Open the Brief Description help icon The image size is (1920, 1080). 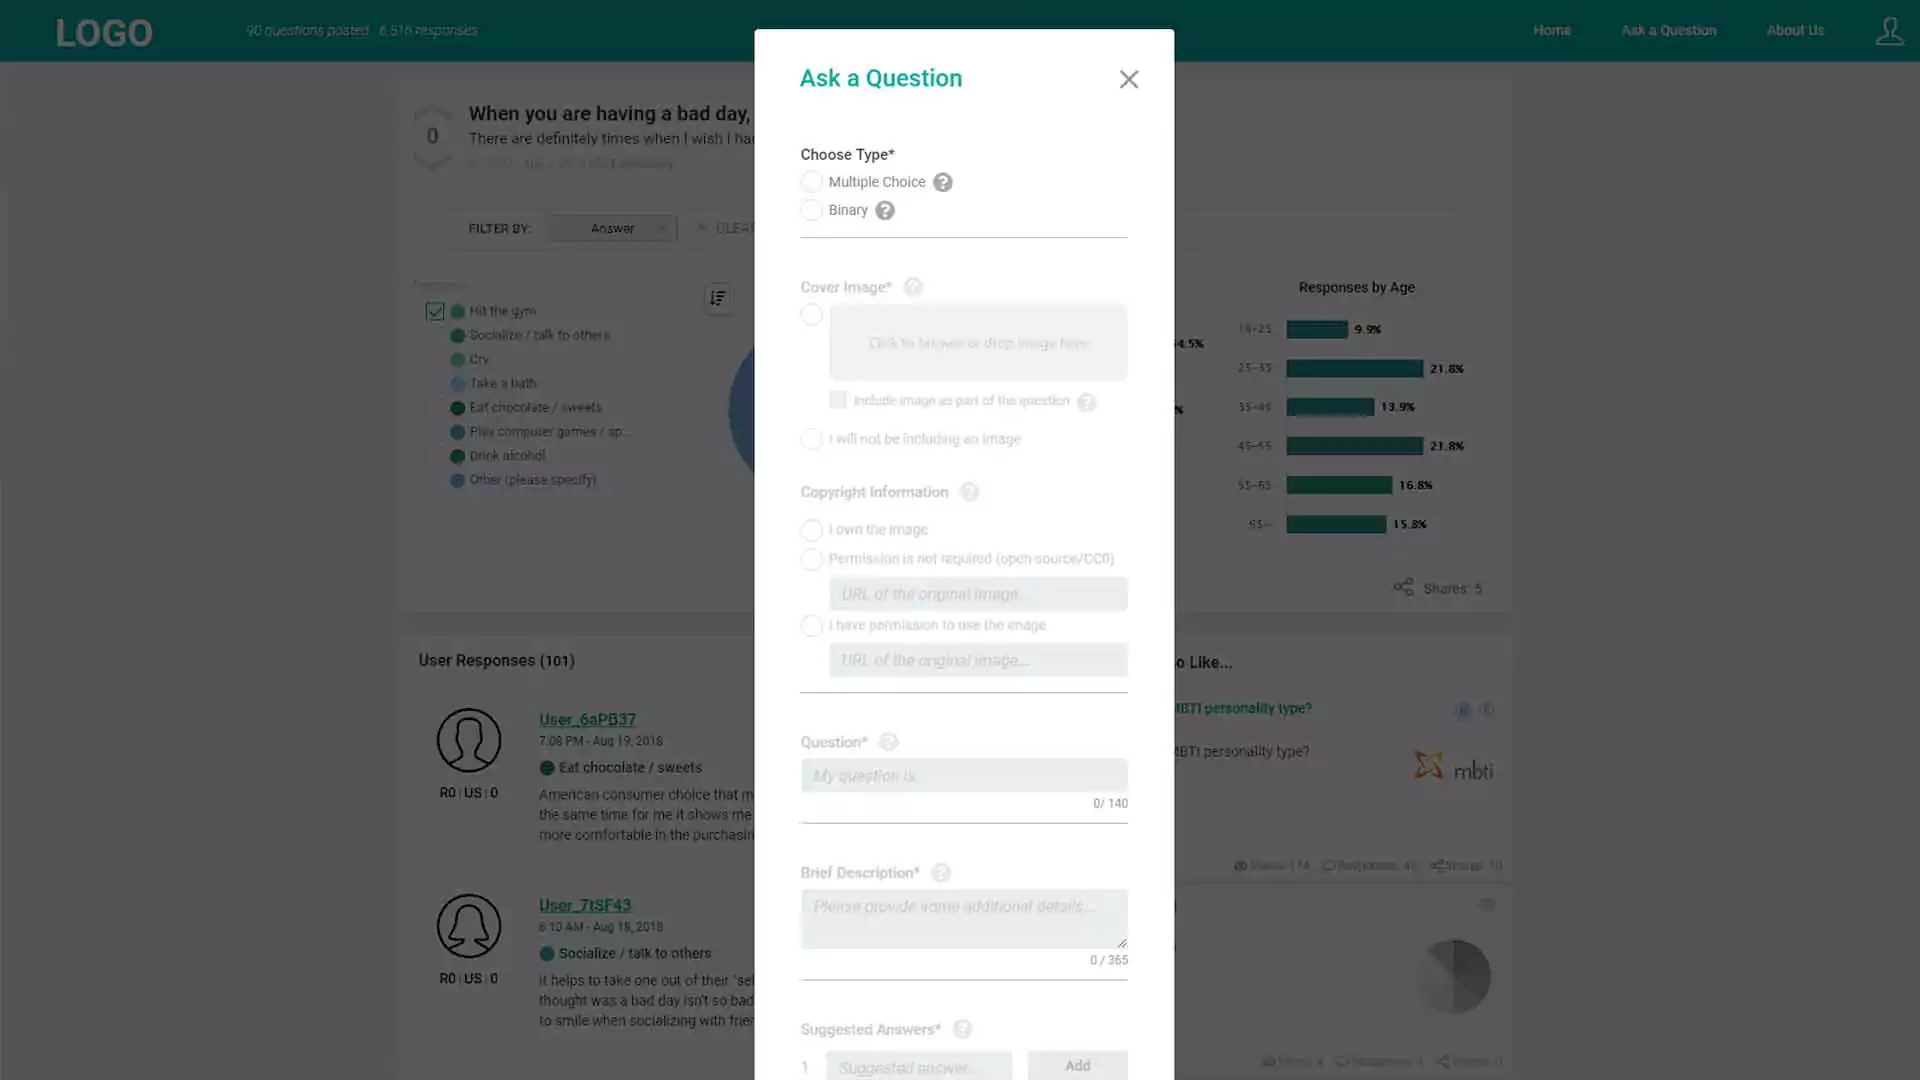(x=940, y=873)
